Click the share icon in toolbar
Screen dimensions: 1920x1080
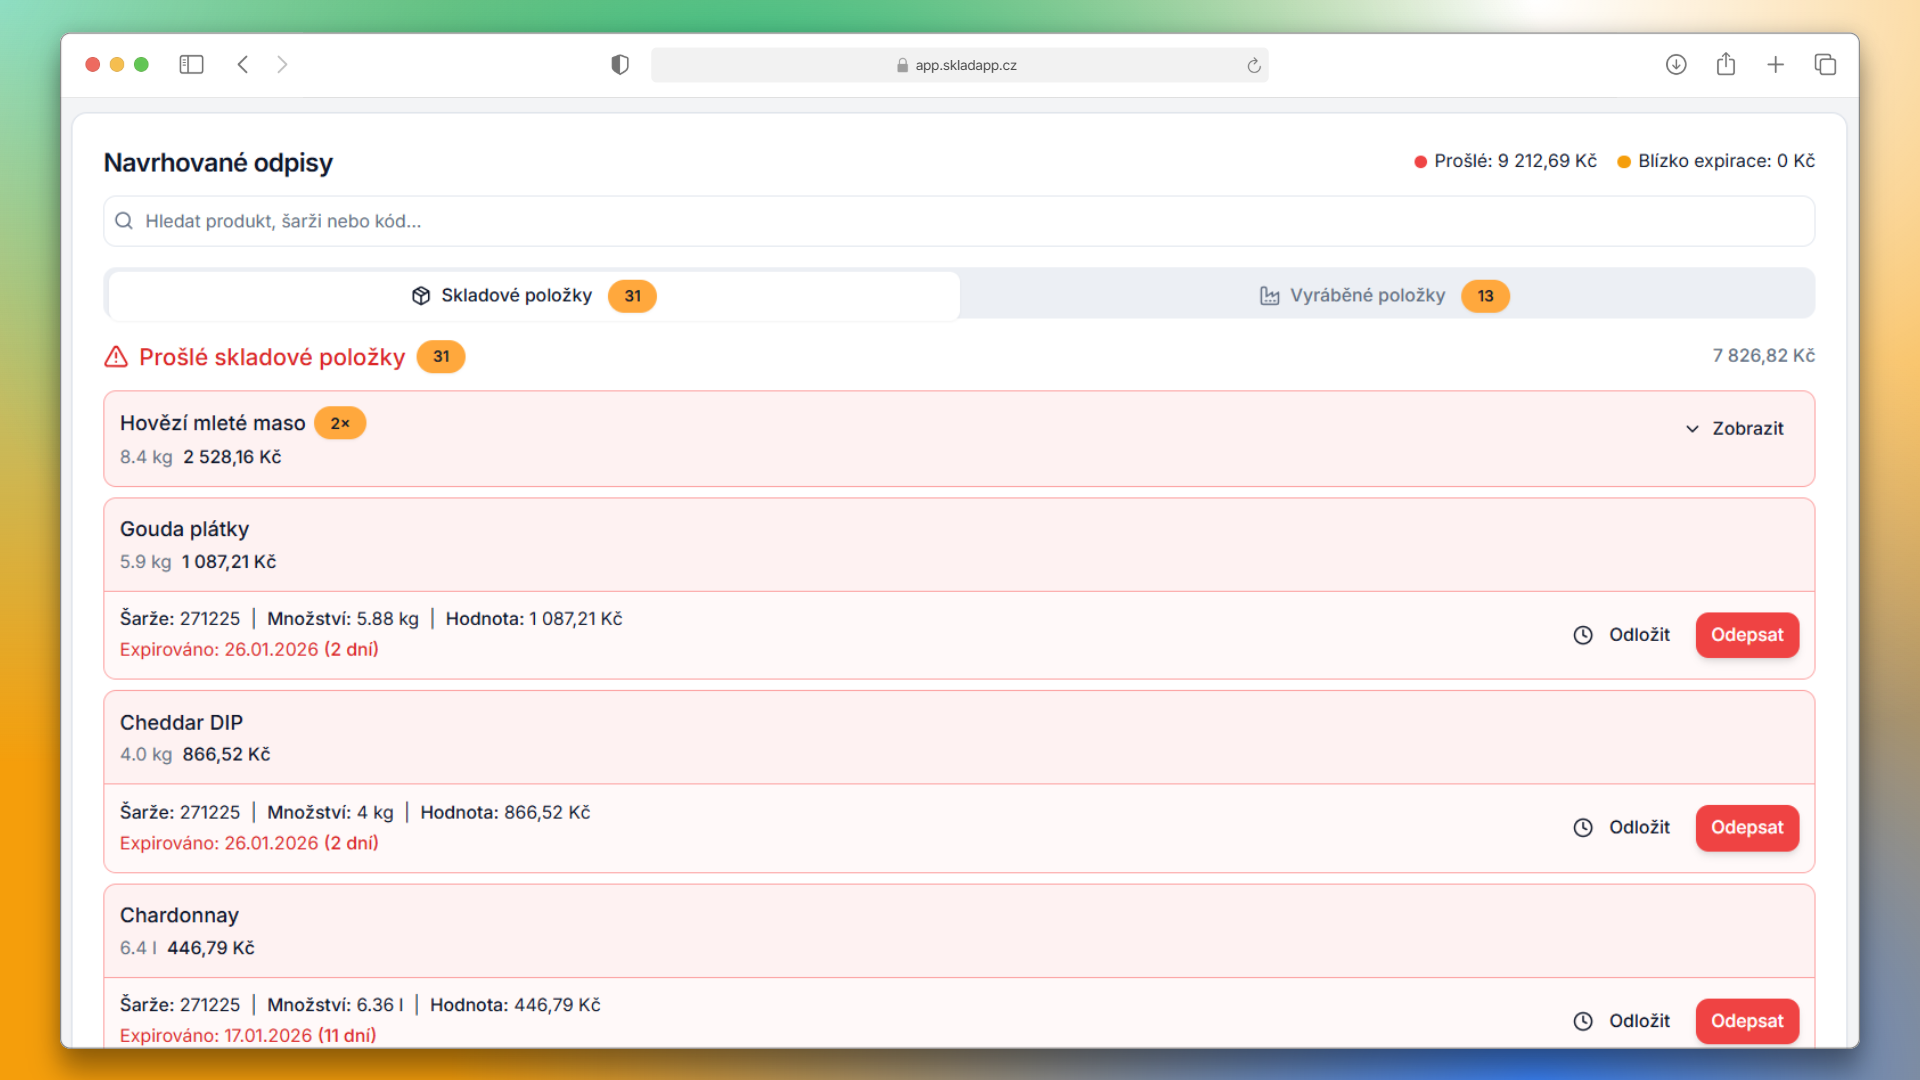[x=1726, y=65]
